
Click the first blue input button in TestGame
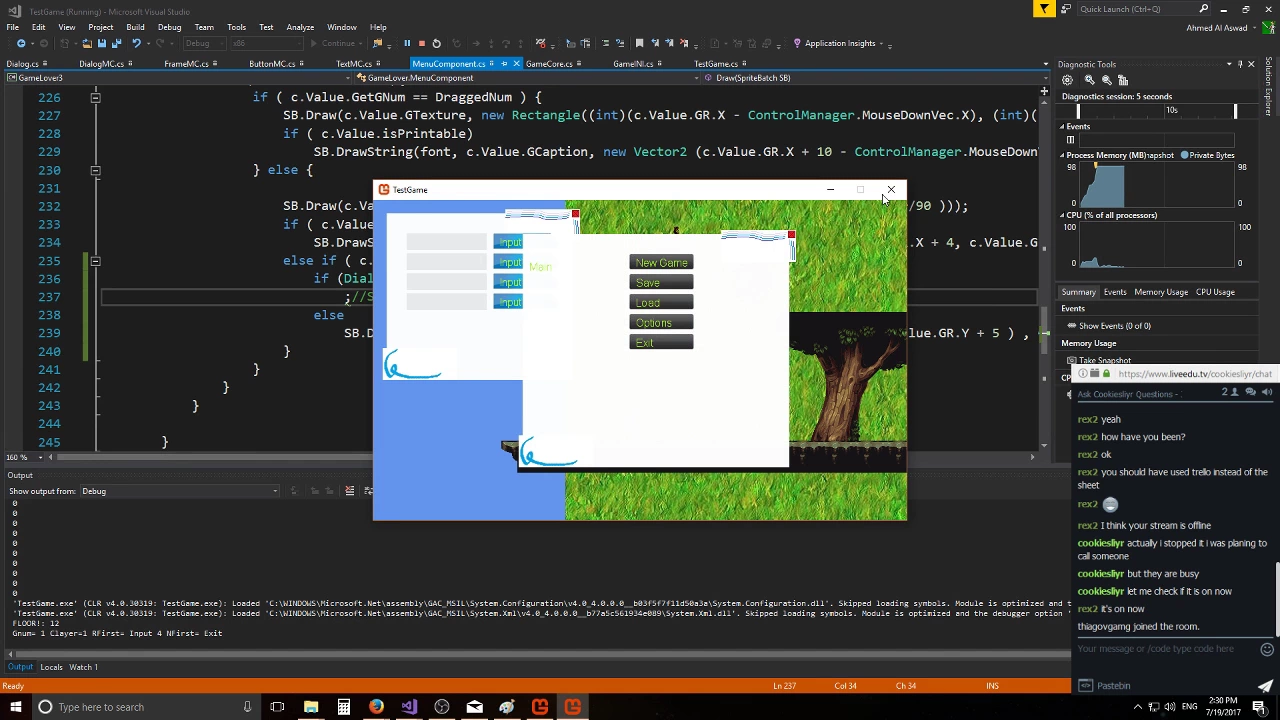click(x=509, y=242)
